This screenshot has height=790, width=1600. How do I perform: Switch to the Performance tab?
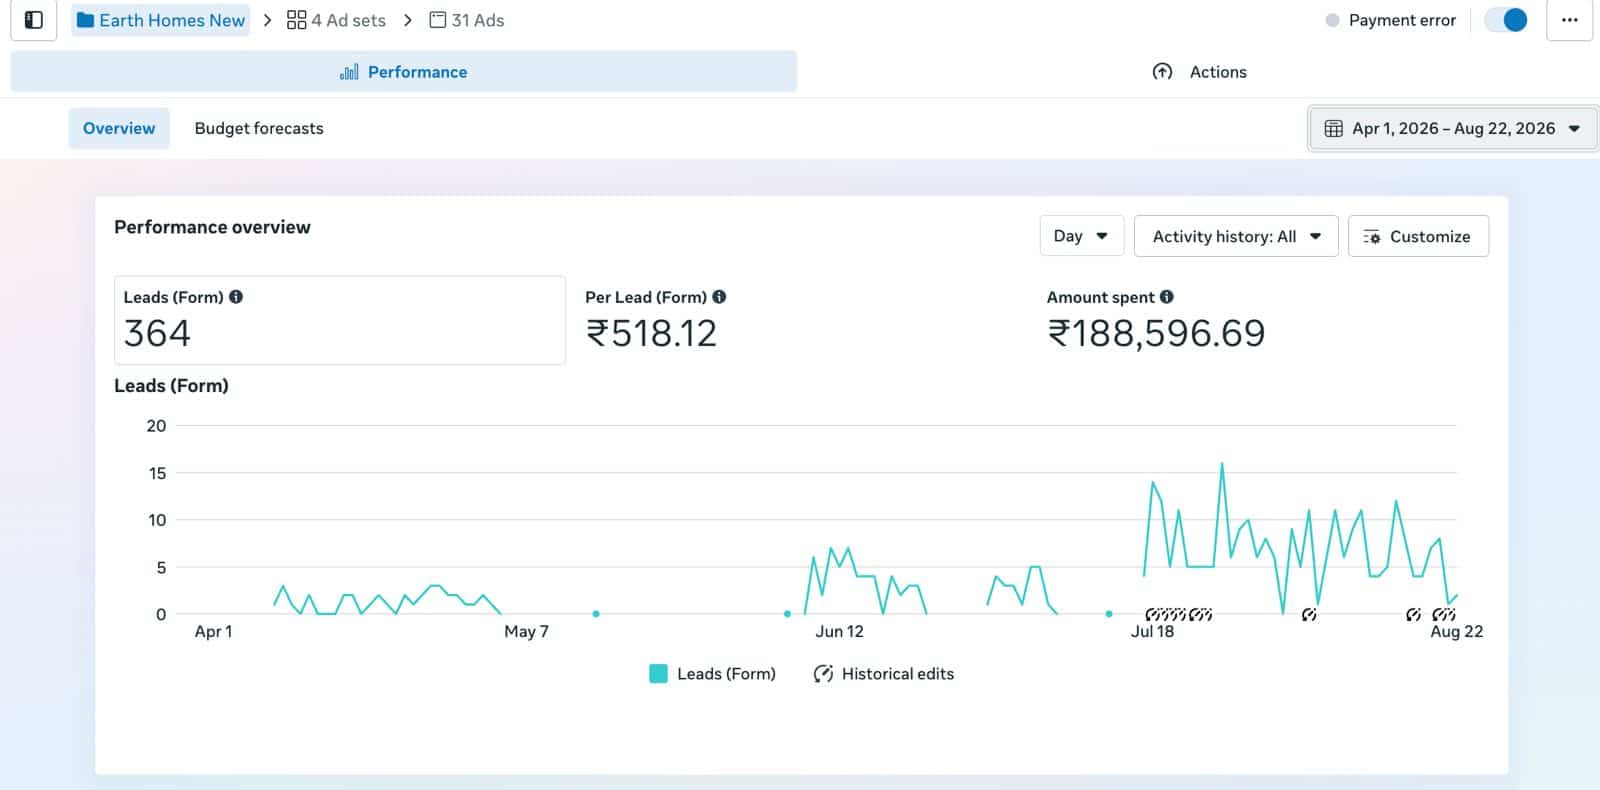[404, 72]
